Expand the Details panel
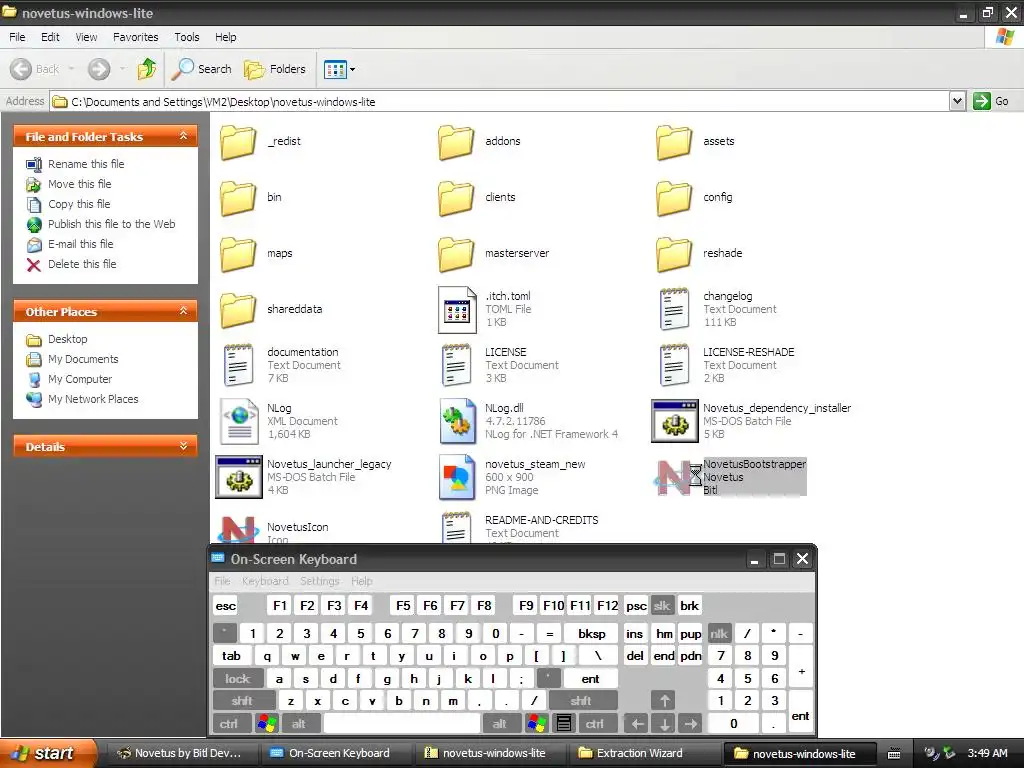Screen dimensions: 1024x768 point(183,446)
